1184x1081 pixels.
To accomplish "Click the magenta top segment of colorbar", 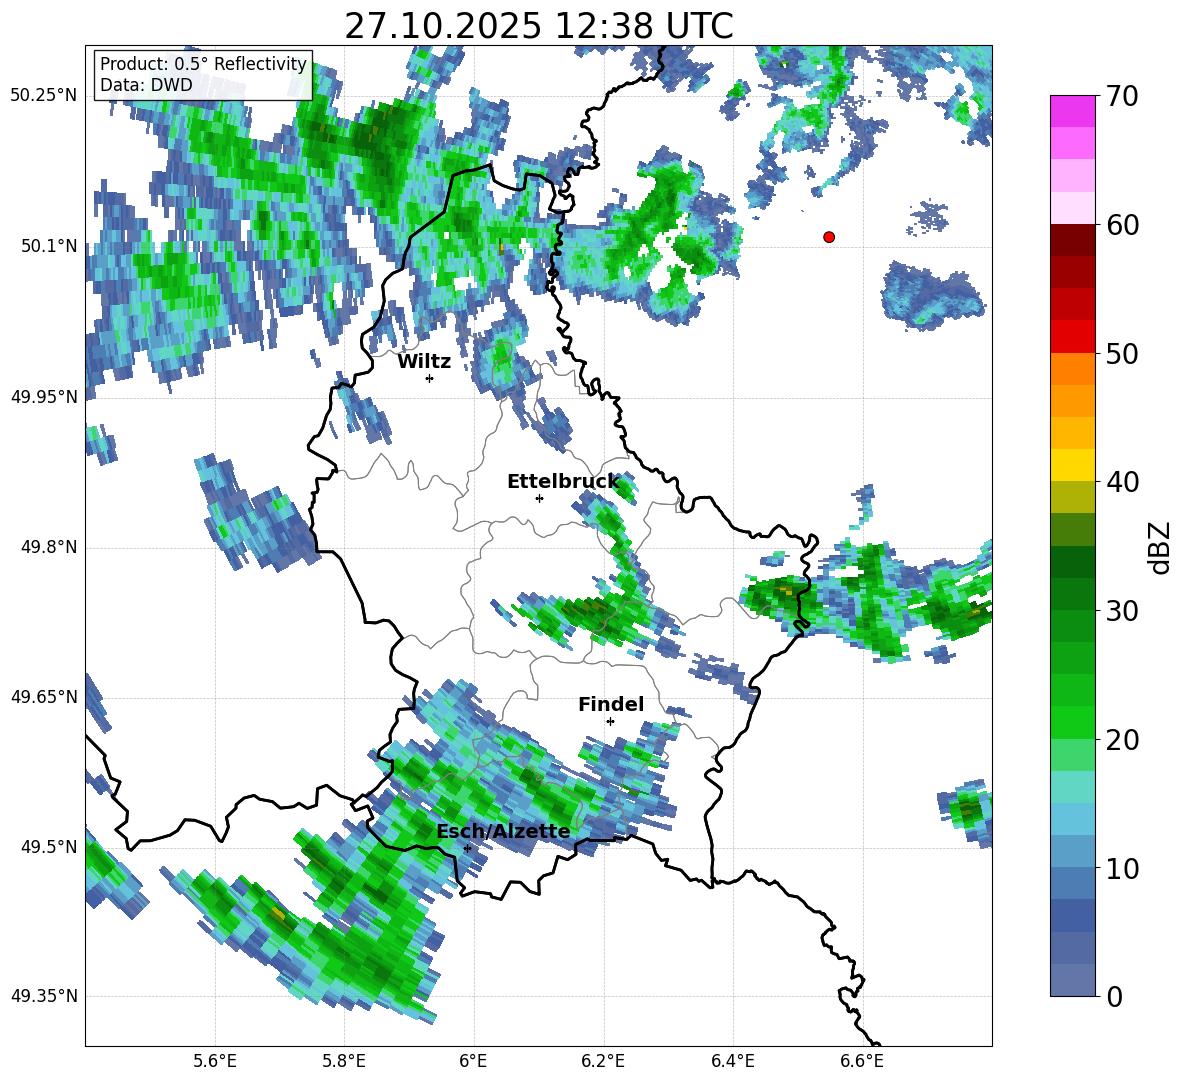I will click(x=1073, y=111).
